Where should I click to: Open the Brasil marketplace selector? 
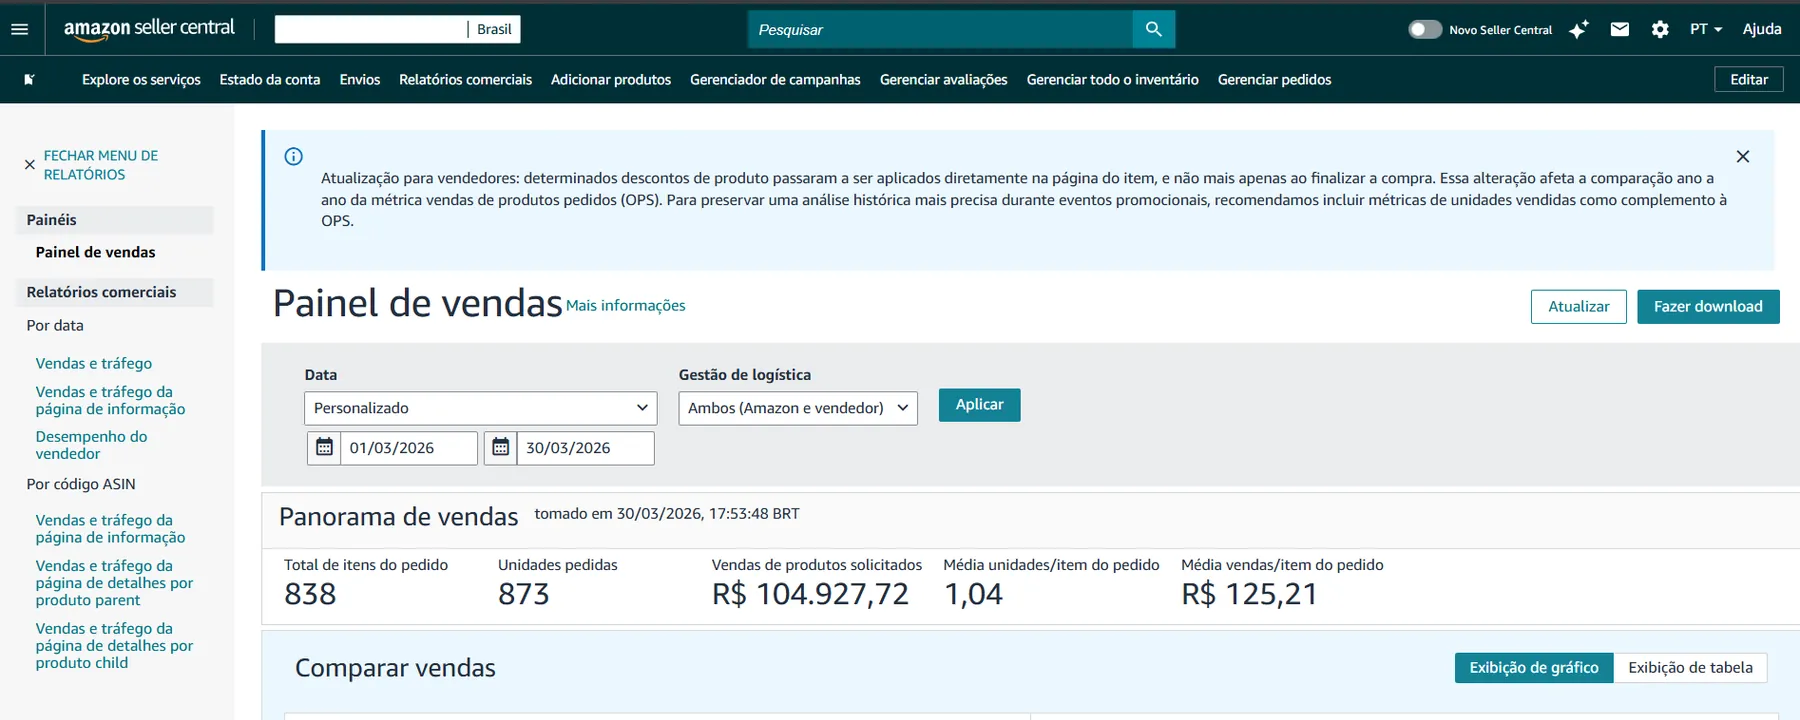pos(494,29)
